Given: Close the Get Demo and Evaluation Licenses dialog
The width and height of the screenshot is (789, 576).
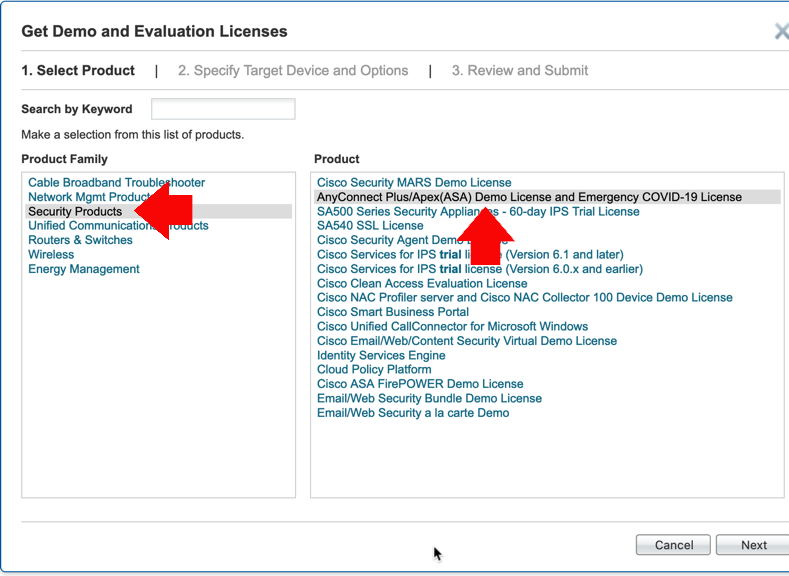Looking at the screenshot, I should 782,31.
